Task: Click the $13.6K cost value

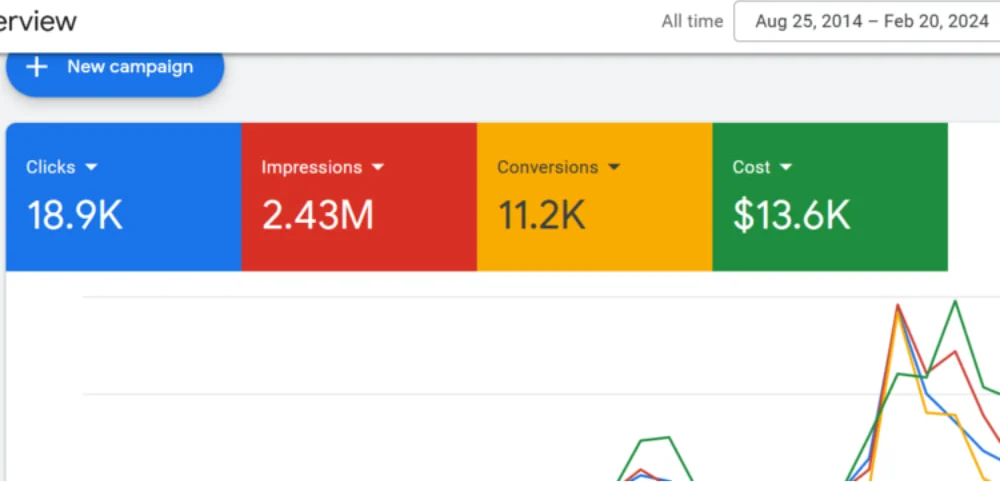Action: pyautogui.click(x=791, y=215)
